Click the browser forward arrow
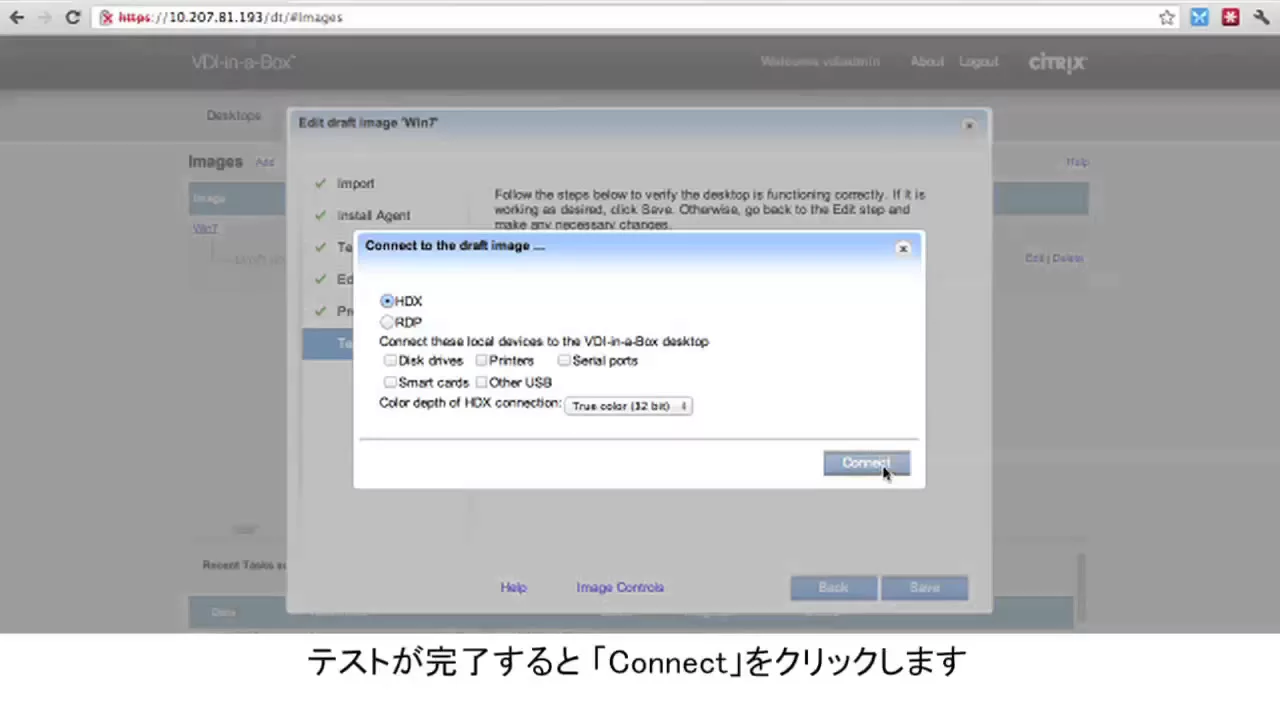Image resolution: width=1280 pixels, height=720 pixels. (x=44, y=17)
